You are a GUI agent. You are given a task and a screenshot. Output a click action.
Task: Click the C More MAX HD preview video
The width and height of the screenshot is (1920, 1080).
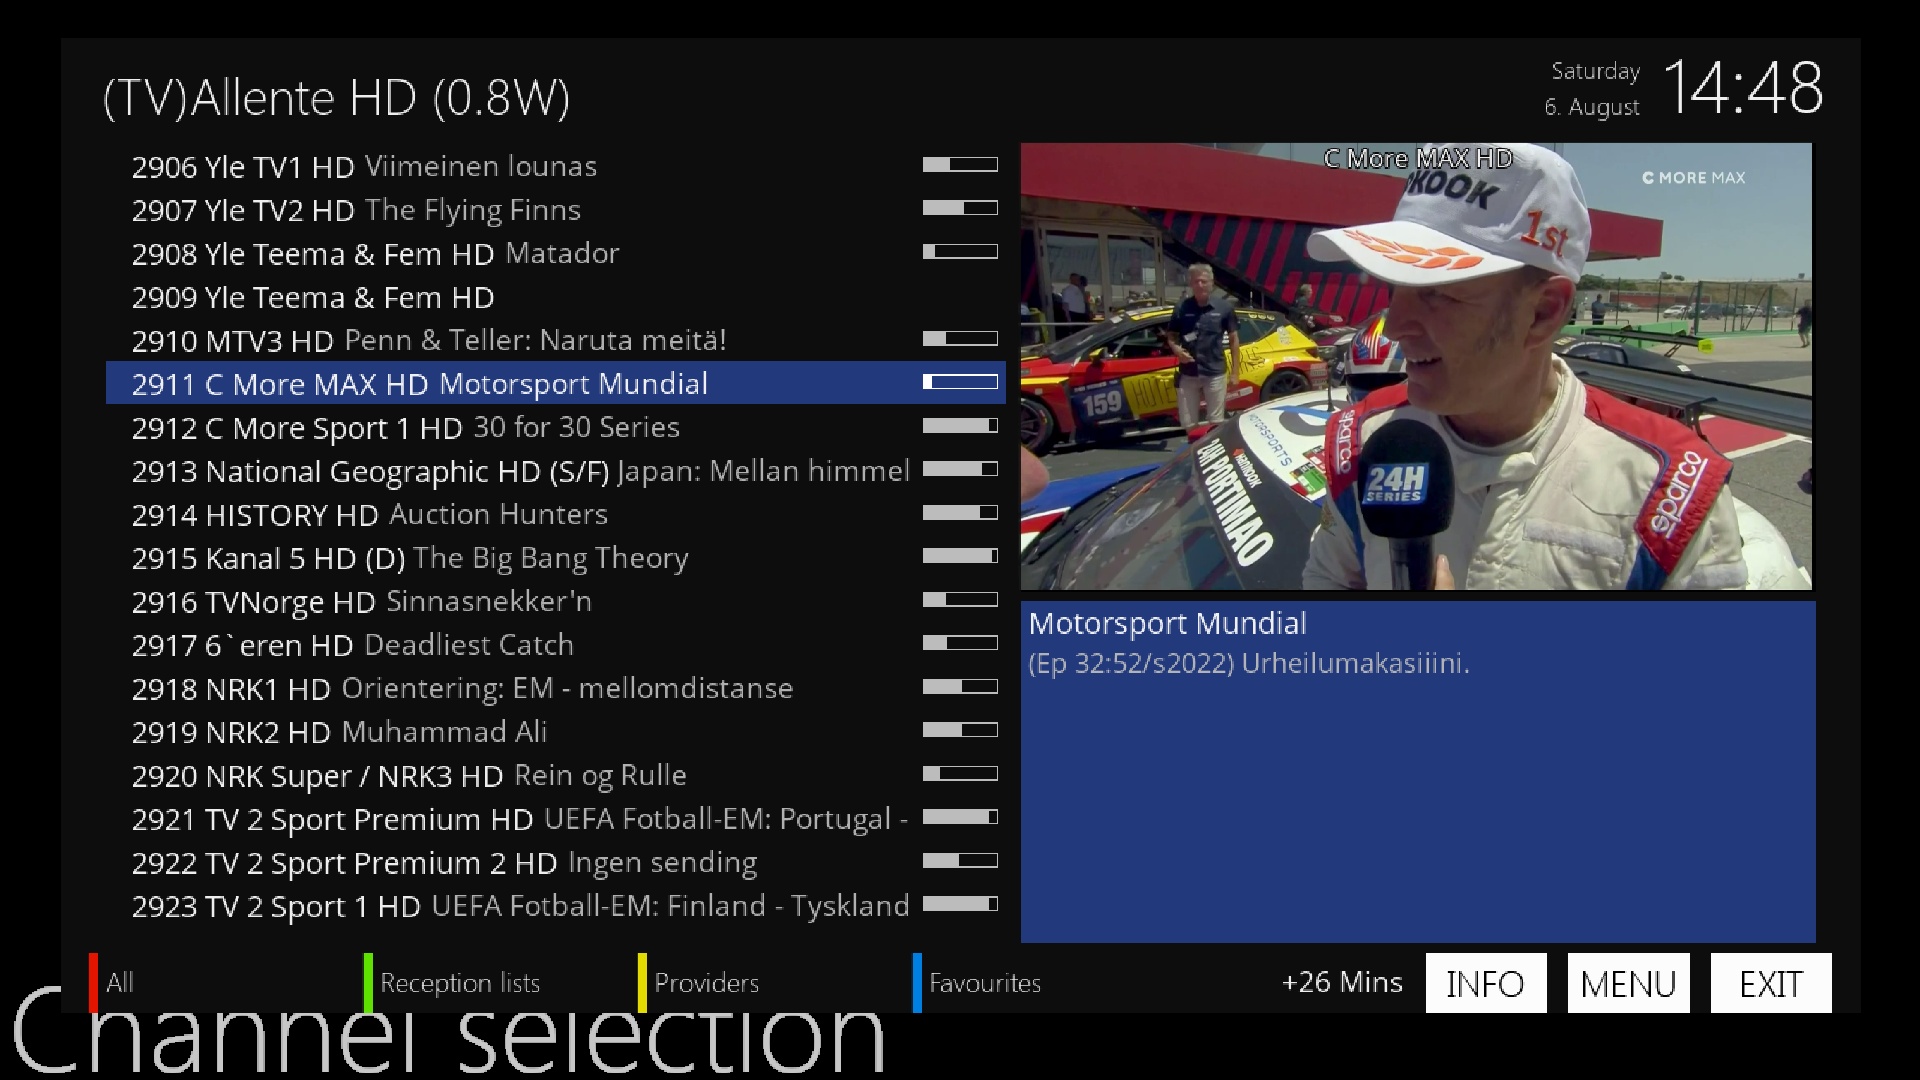(x=1416, y=366)
